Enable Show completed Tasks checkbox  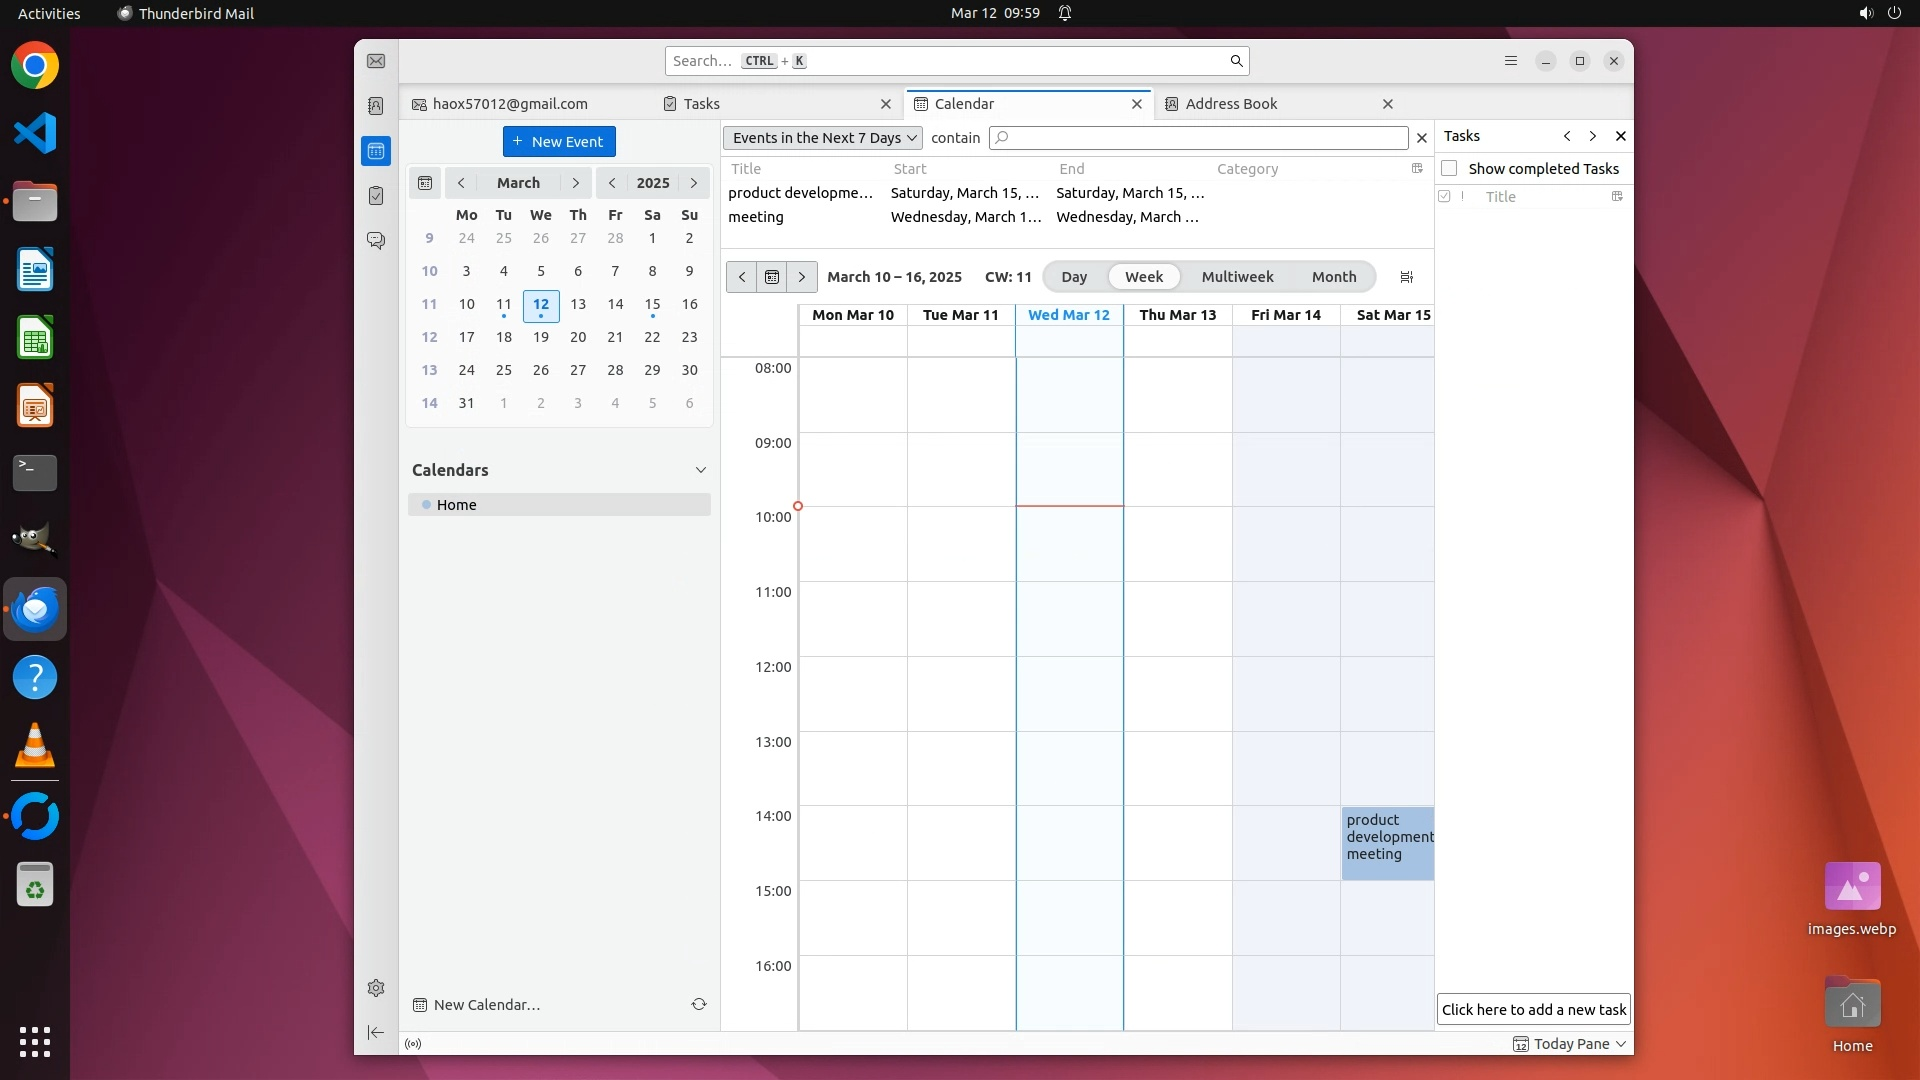1449,168
